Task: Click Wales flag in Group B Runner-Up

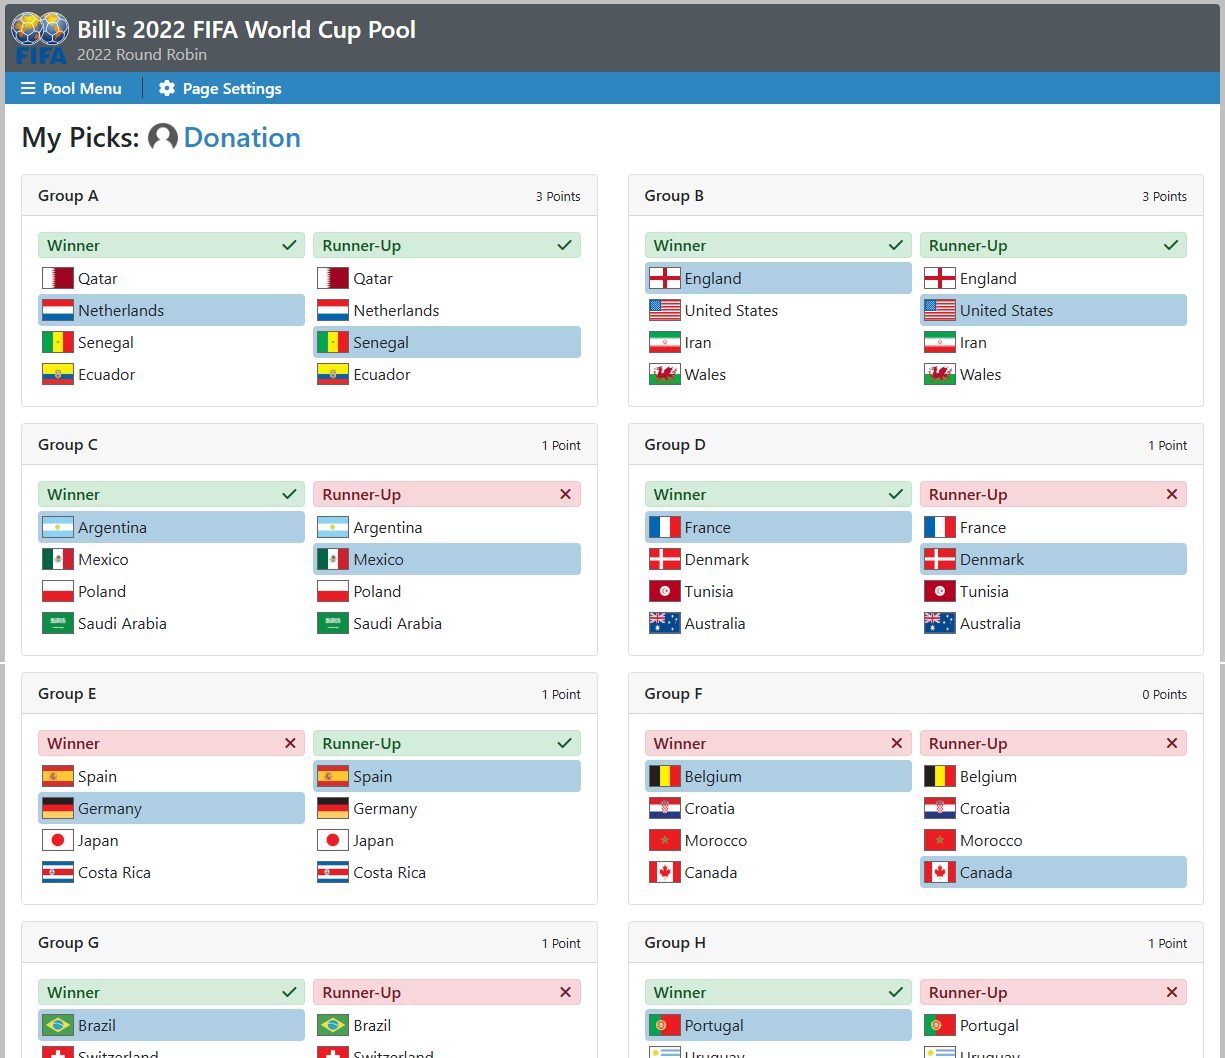Action: [x=940, y=374]
